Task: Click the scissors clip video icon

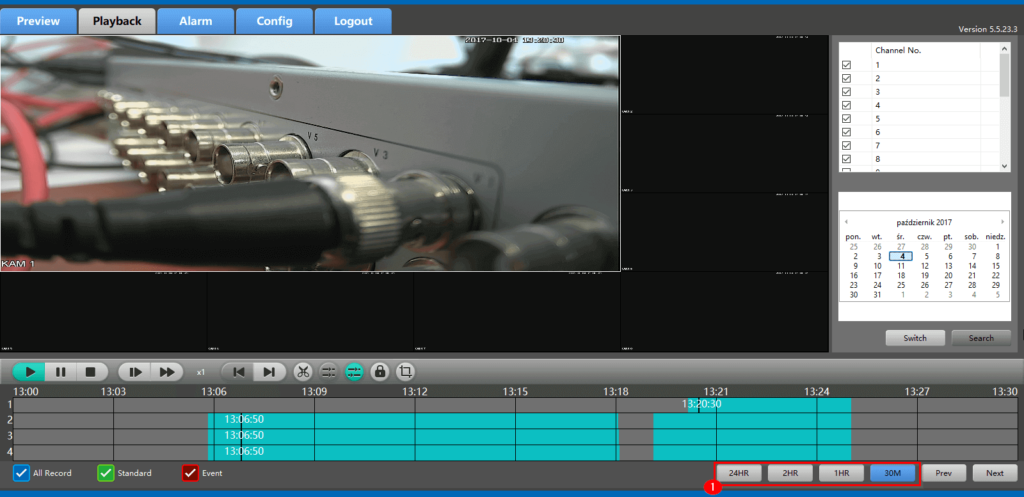Action: click(304, 371)
